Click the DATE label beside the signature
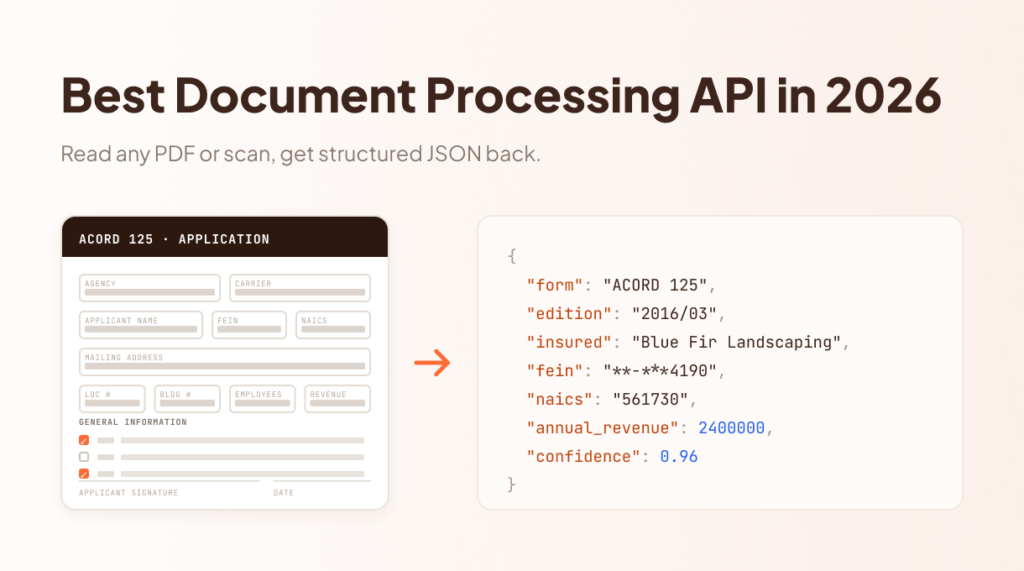The image size is (1024, 571). [283, 493]
